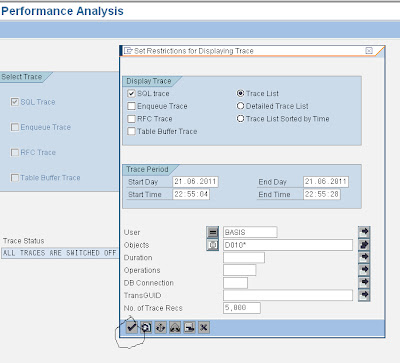Click the pattern selection option icon for Objects

pyautogui.click(x=213, y=245)
